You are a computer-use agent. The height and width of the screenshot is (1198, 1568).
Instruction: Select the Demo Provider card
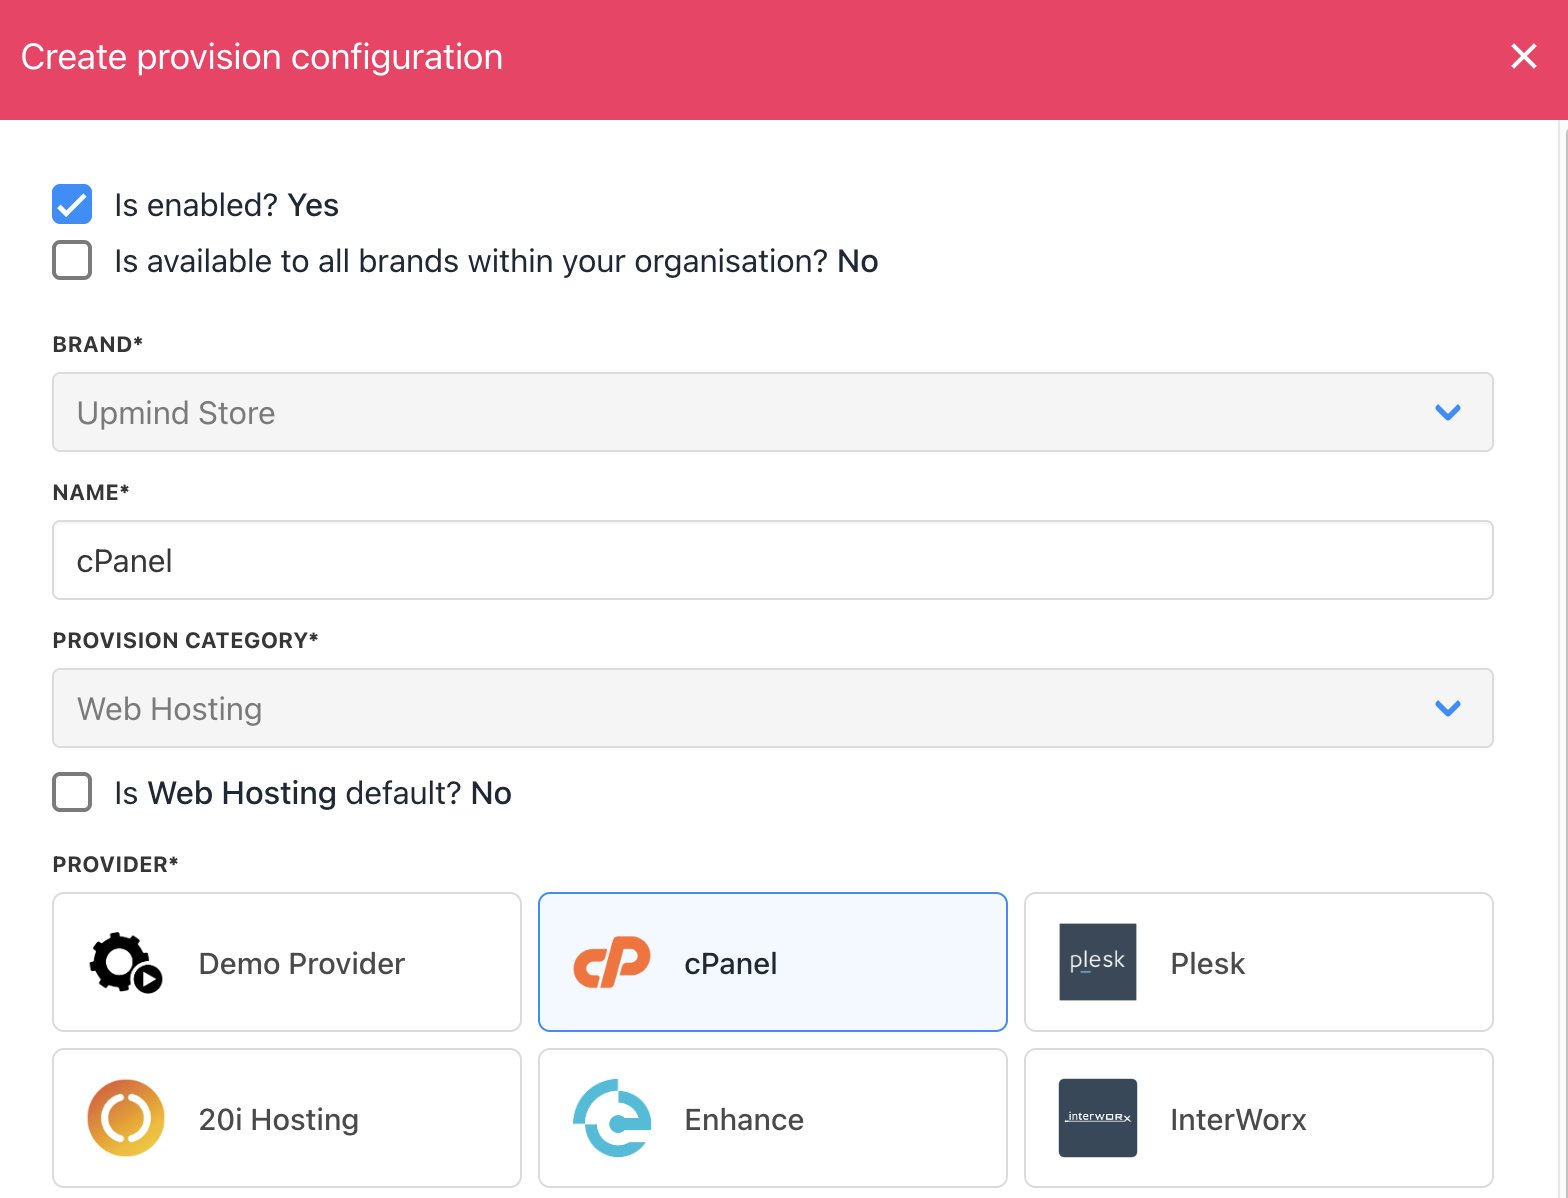point(287,962)
